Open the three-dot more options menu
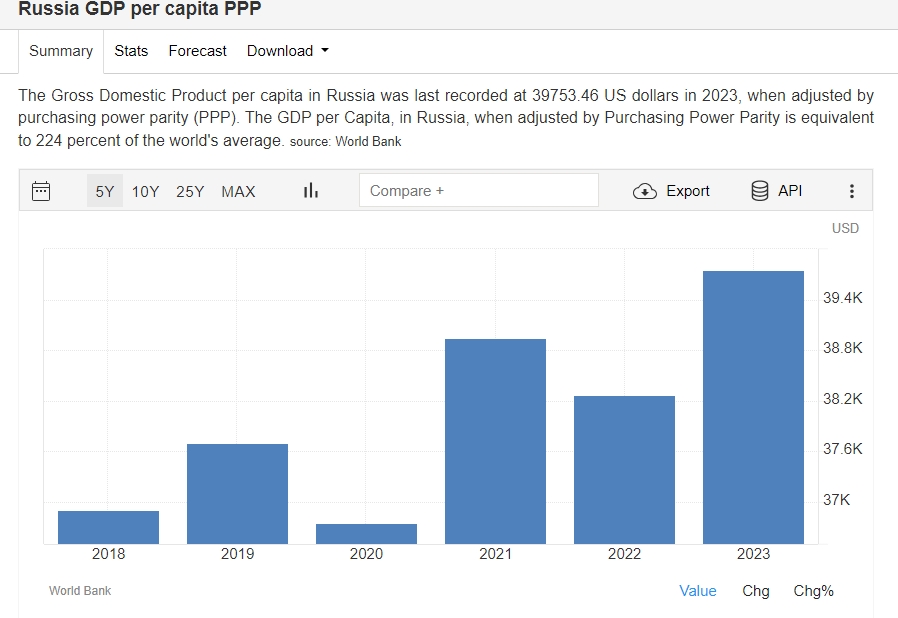 tap(851, 191)
